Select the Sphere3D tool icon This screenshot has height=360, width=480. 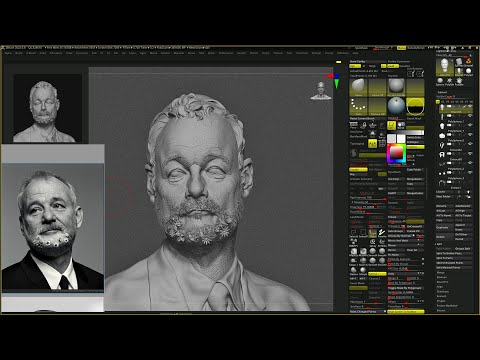click(x=440, y=81)
